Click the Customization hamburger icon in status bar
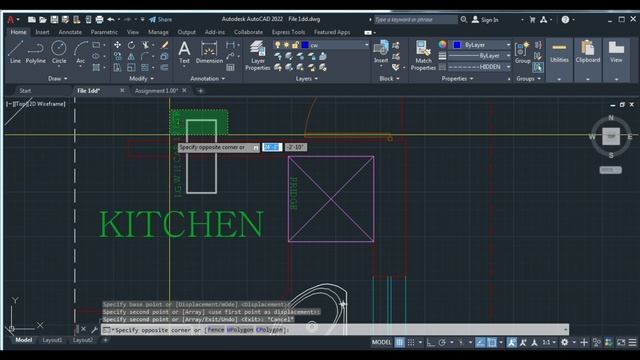 (632, 342)
